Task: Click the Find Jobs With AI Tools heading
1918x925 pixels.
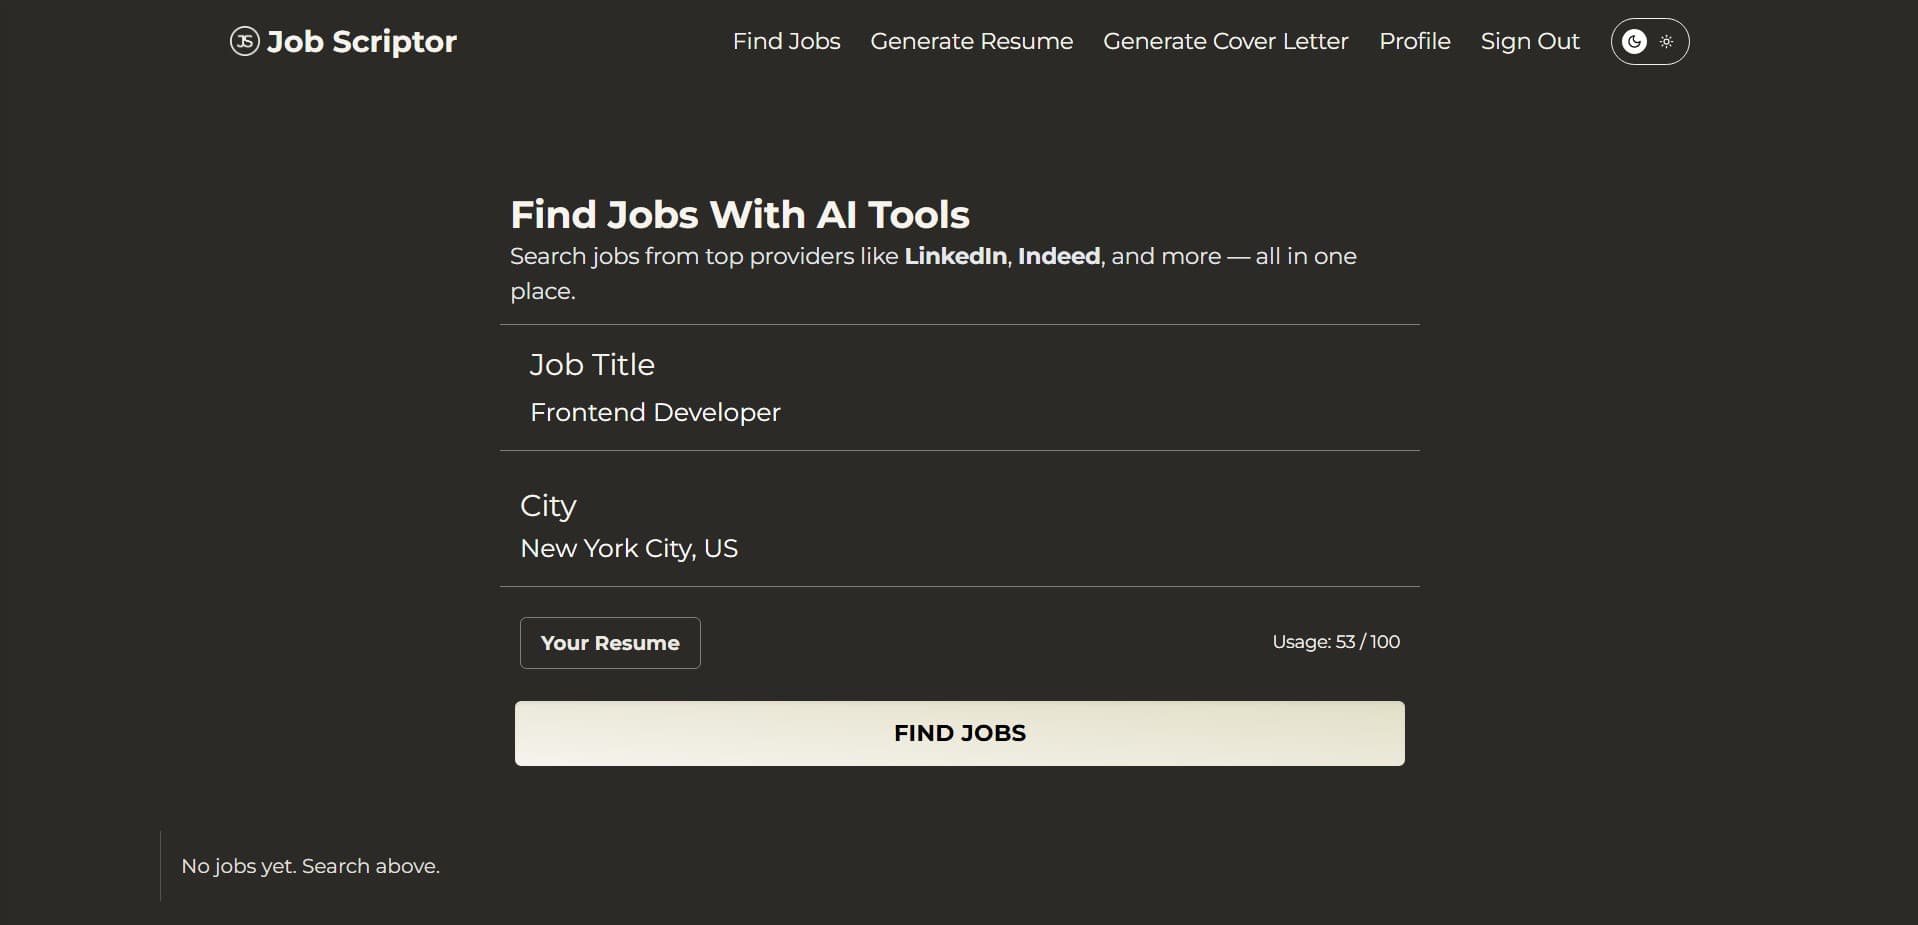Action: (x=739, y=215)
